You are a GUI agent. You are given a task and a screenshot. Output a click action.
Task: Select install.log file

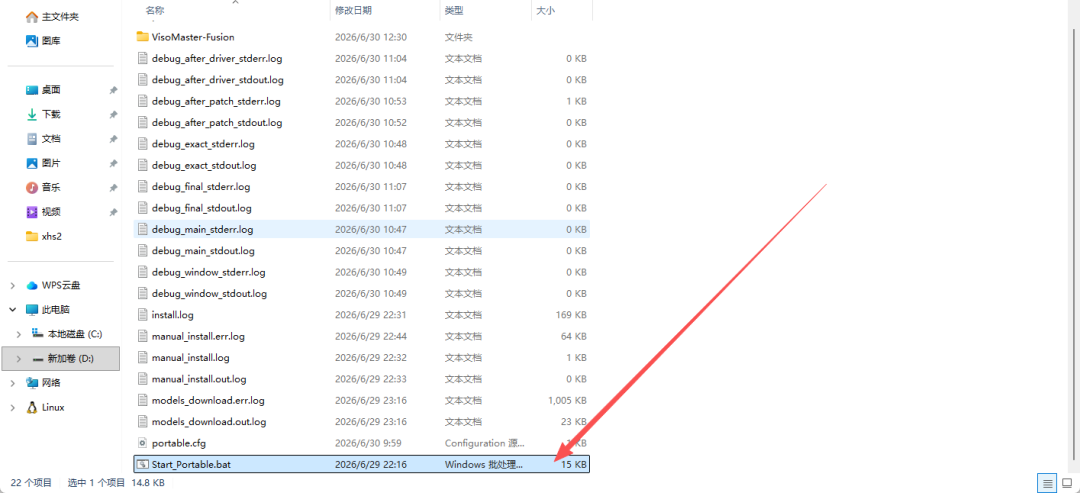(362, 315)
